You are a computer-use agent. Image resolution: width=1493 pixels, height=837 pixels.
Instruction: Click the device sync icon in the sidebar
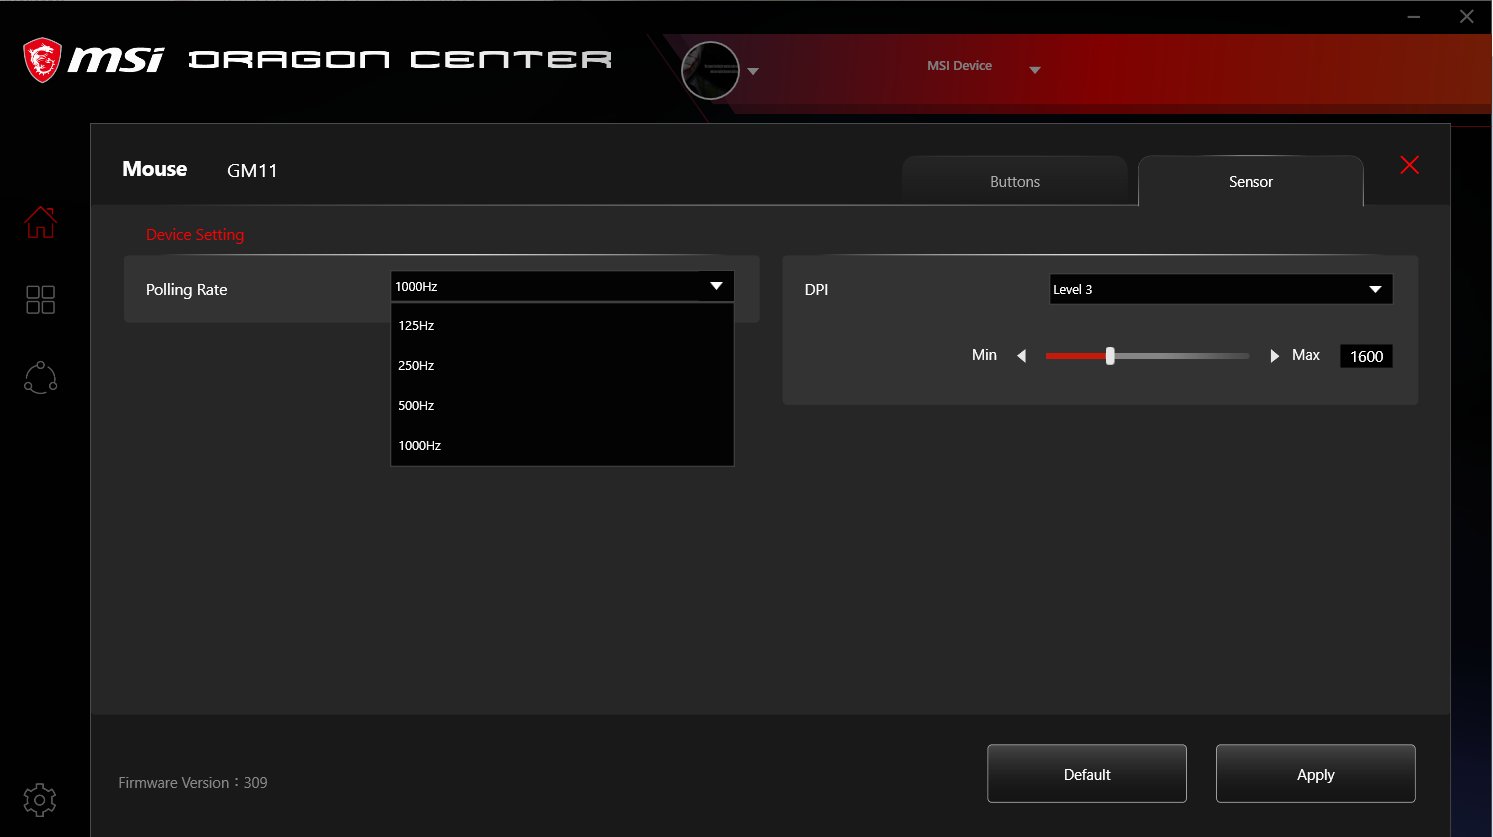(39, 377)
